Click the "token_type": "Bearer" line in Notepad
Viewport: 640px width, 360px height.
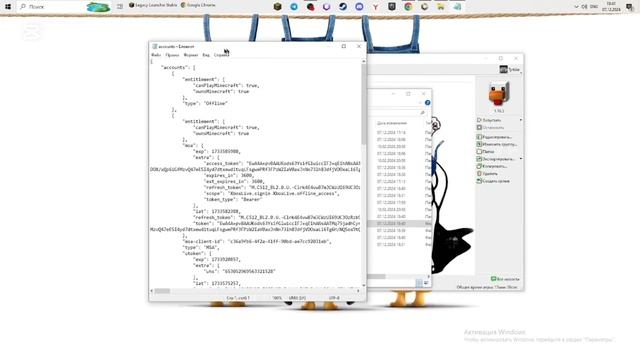233,200
